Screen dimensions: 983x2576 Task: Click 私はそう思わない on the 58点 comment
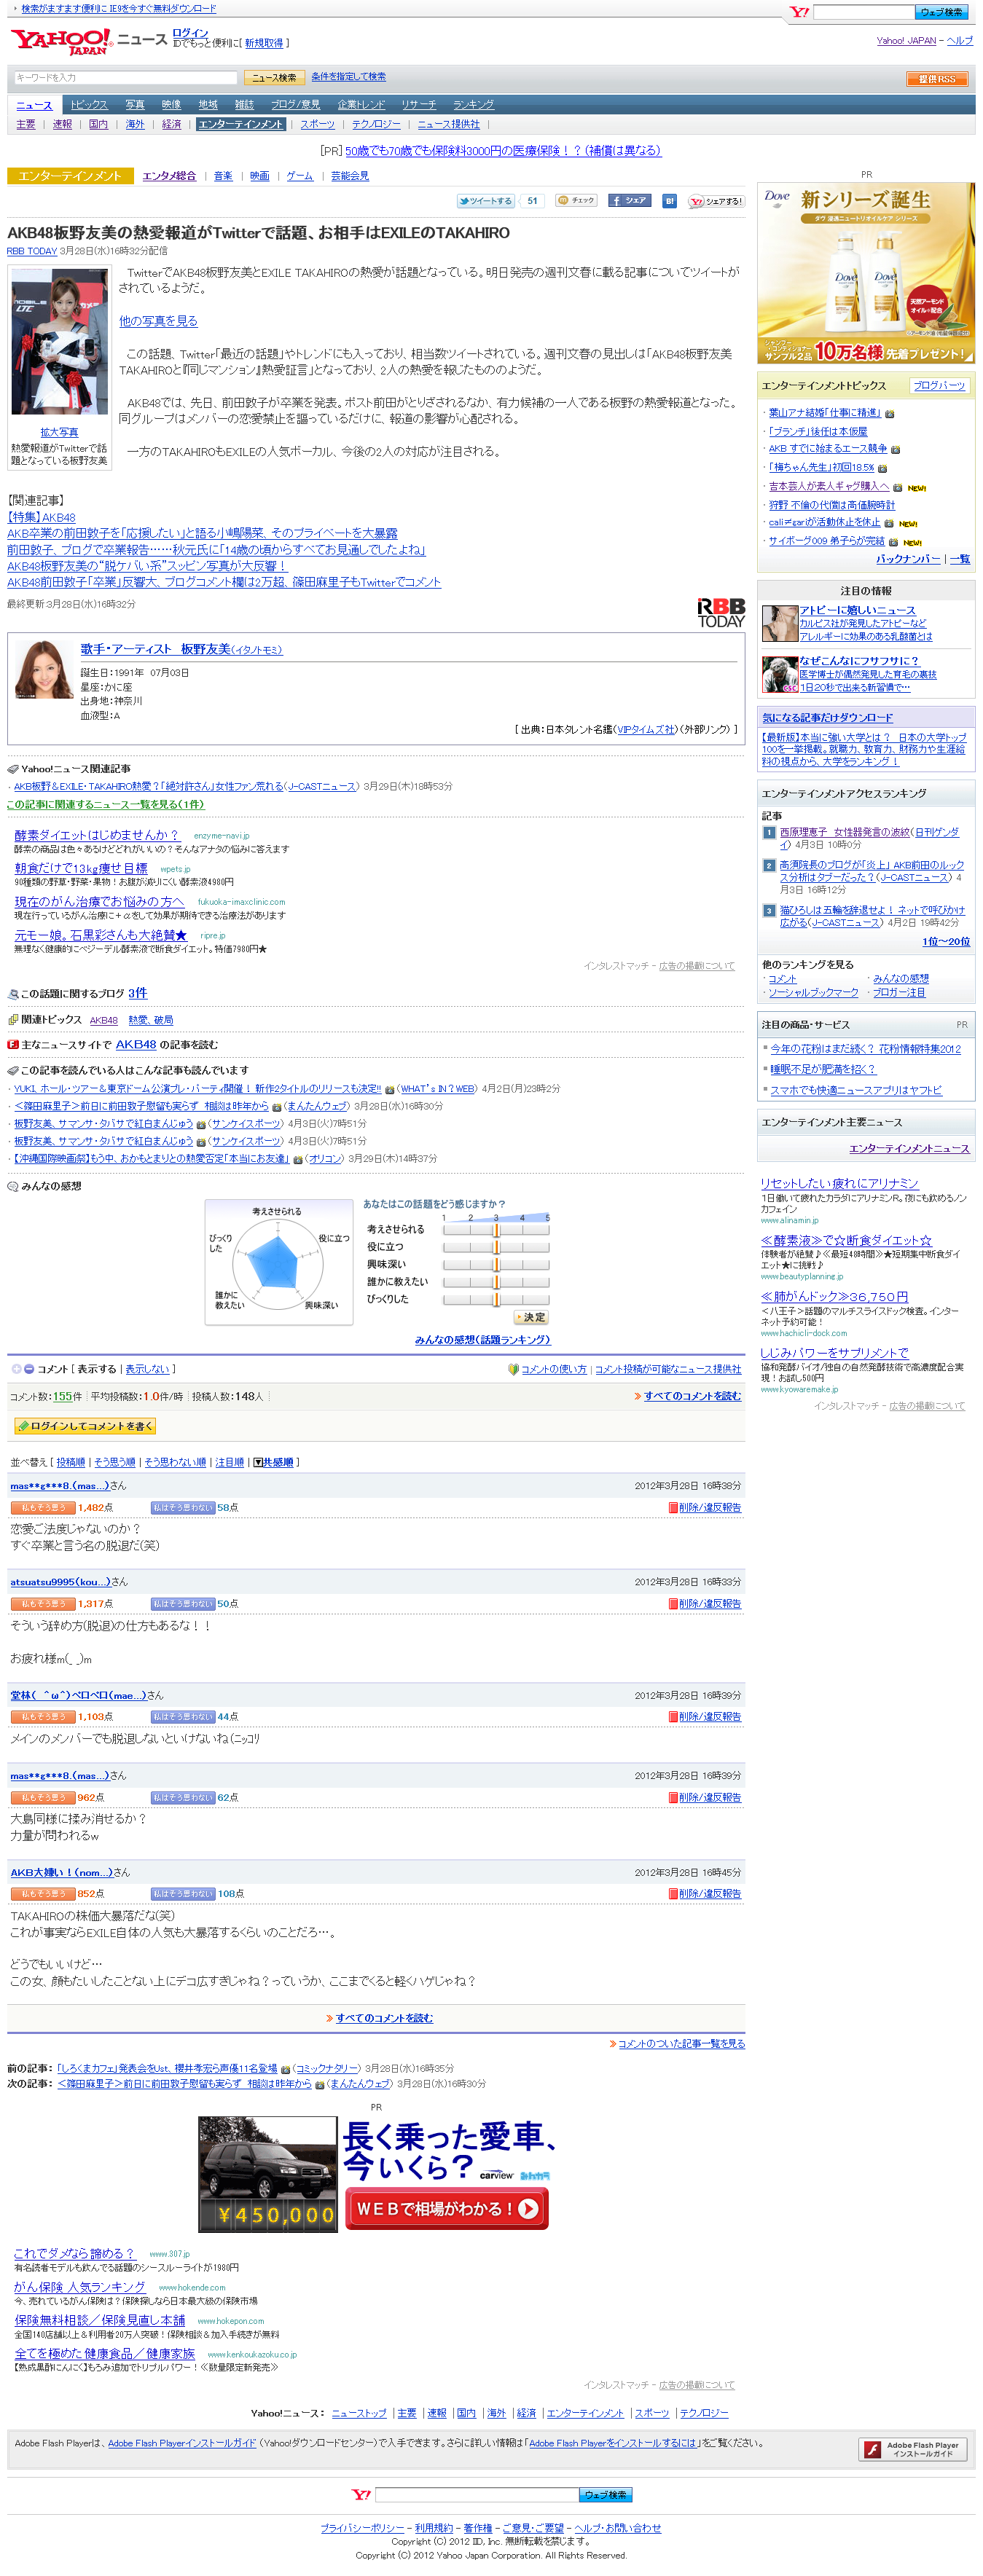183,1507
